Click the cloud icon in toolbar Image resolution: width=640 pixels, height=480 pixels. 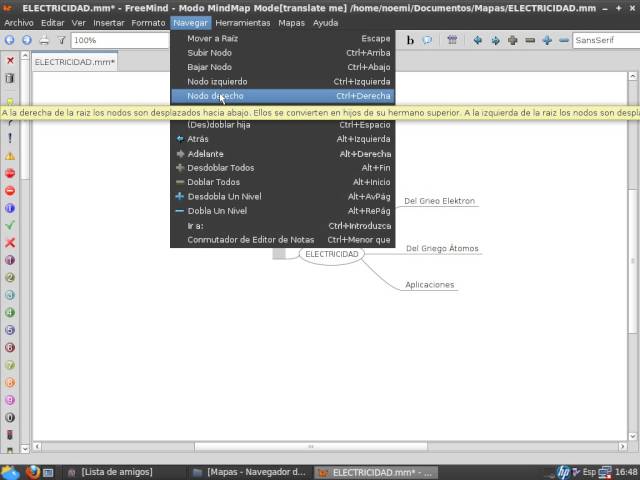[427, 40]
